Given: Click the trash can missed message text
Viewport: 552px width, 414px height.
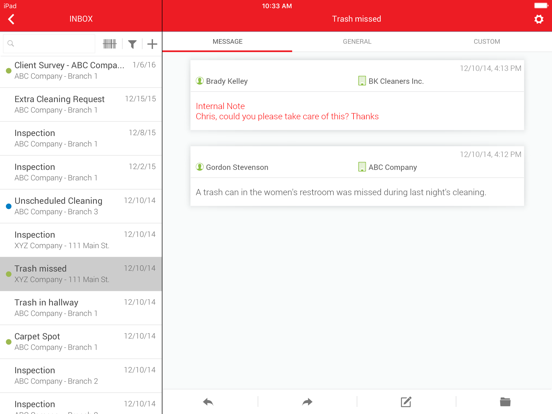Looking at the screenshot, I should click(341, 192).
